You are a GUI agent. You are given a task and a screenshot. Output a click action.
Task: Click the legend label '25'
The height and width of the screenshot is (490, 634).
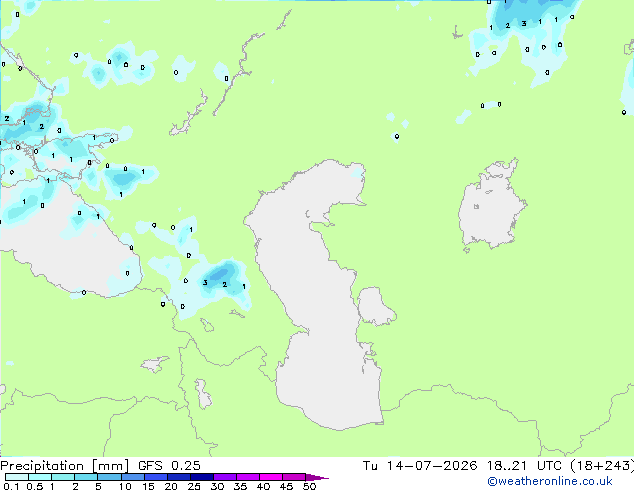click(x=194, y=486)
